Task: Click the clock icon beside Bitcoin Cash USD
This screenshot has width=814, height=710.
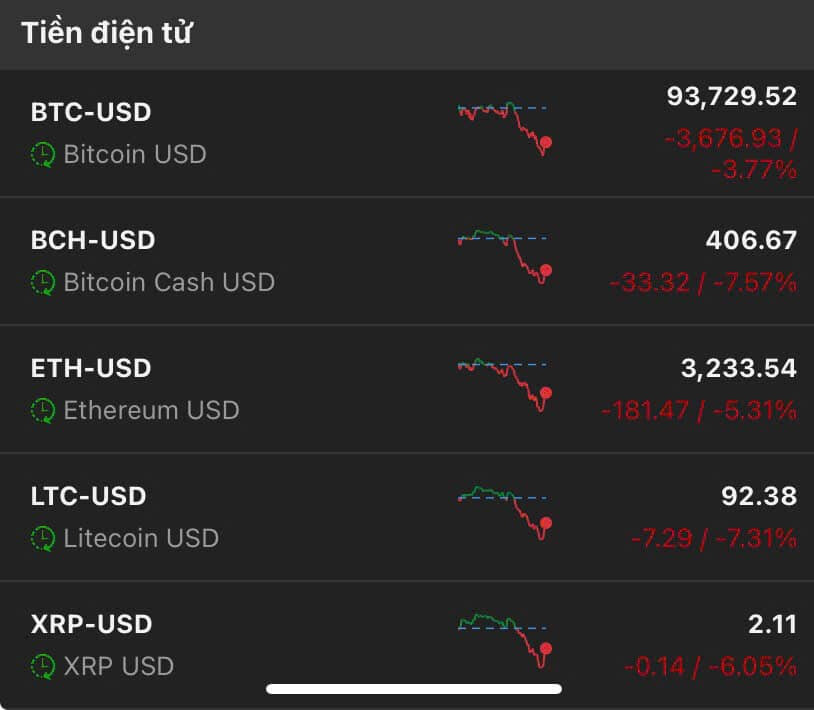Action: pyautogui.click(x=43, y=282)
